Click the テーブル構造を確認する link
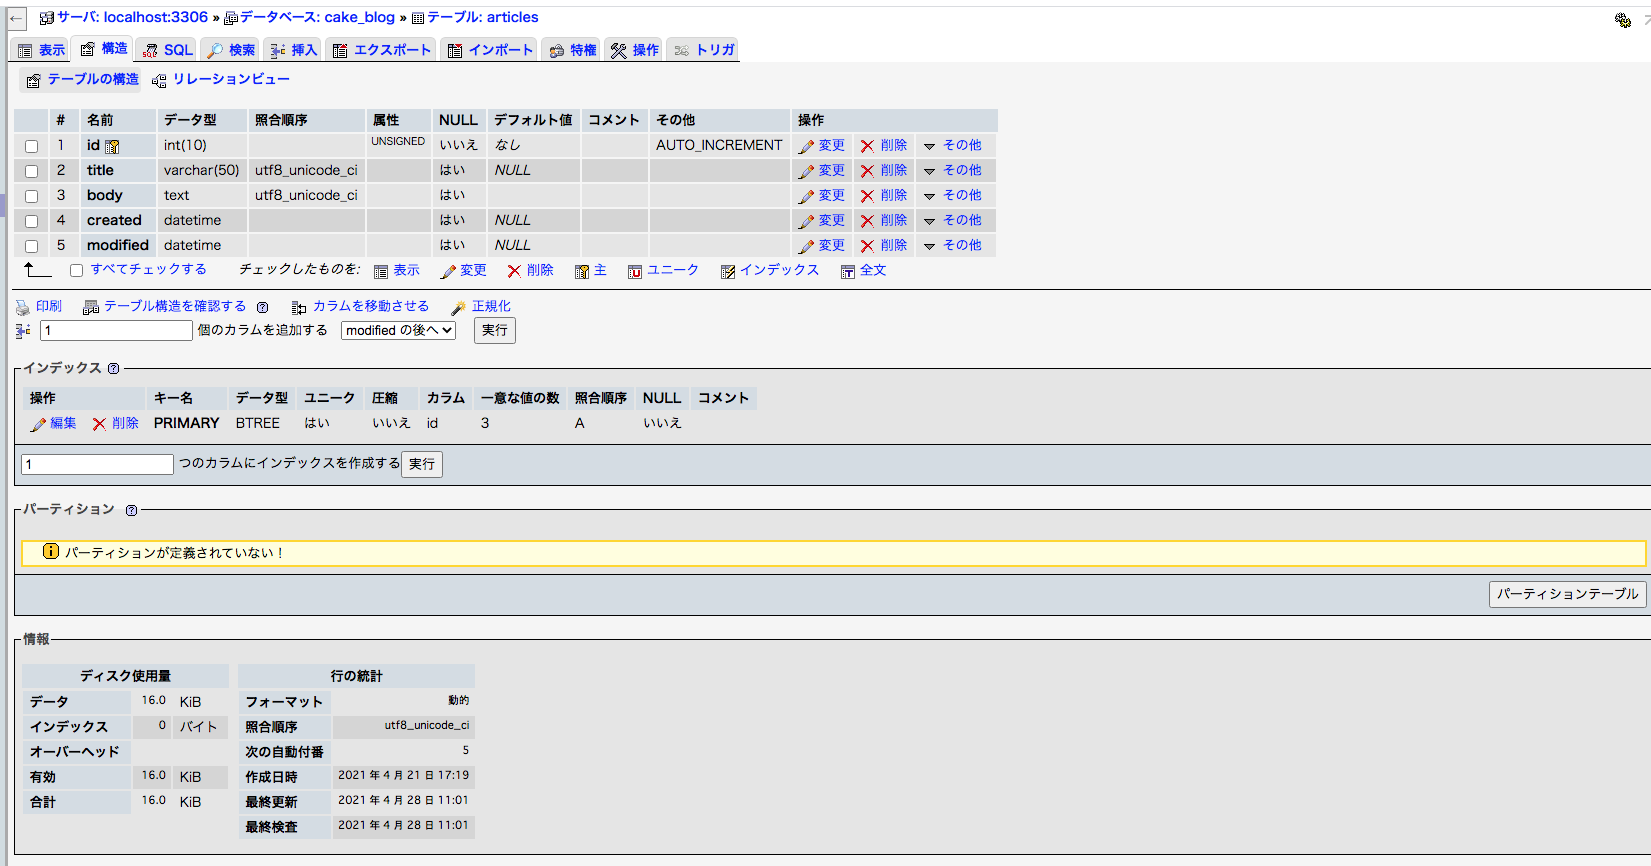Image resolution: width=1651 pixels, height=866 pixels. point(175,306)
